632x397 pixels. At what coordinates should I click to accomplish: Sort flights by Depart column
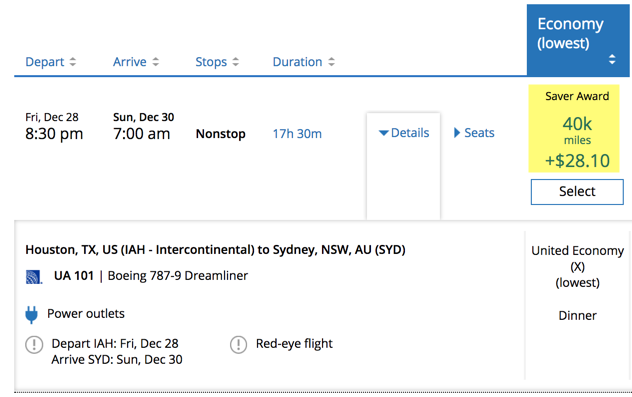[45, 62]
